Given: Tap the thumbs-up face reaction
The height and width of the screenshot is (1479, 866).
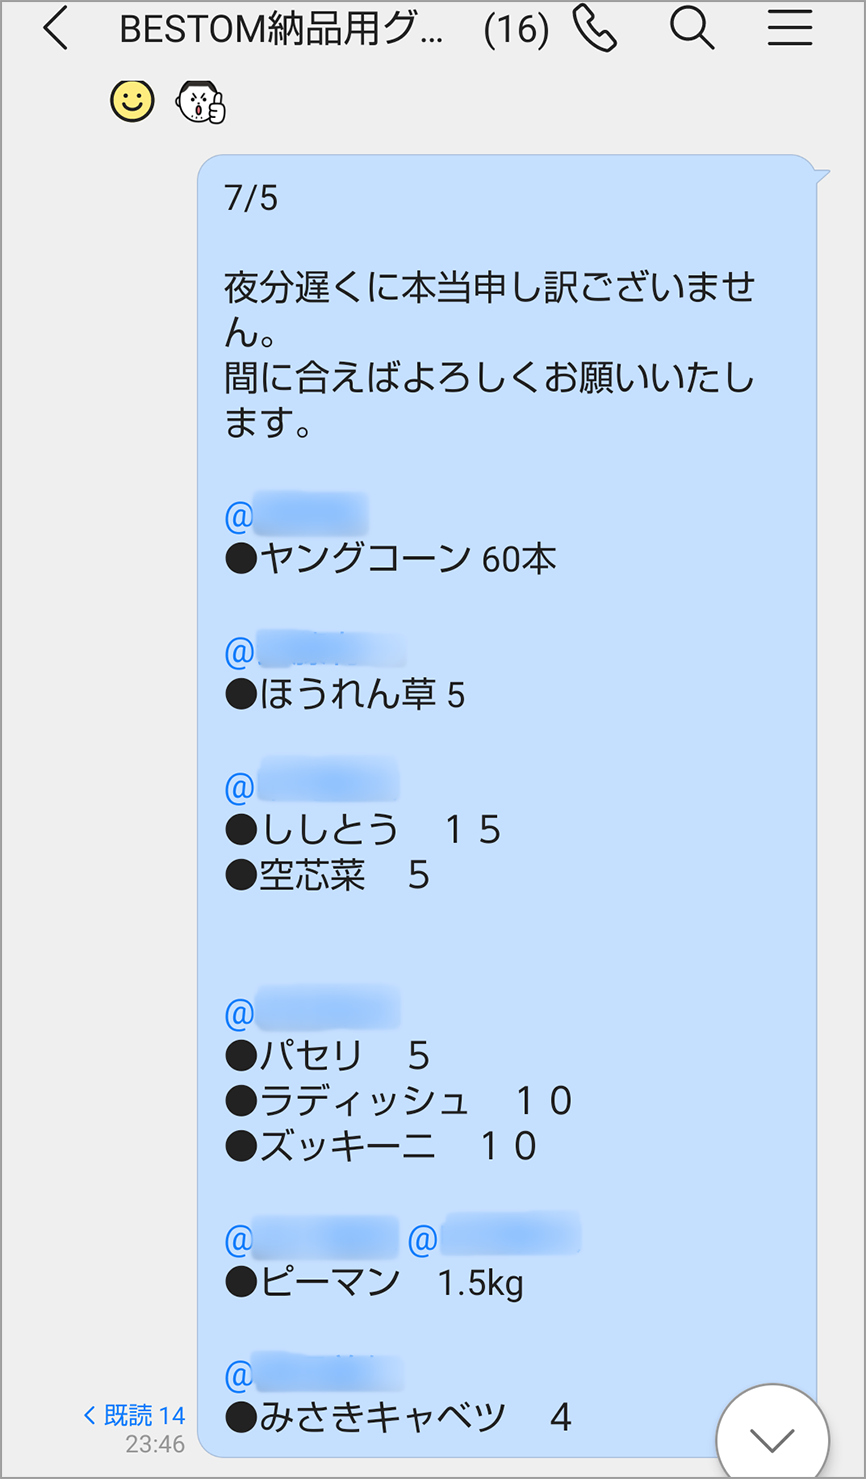Looking at the screenshot, I should click(x=201, y=102).
